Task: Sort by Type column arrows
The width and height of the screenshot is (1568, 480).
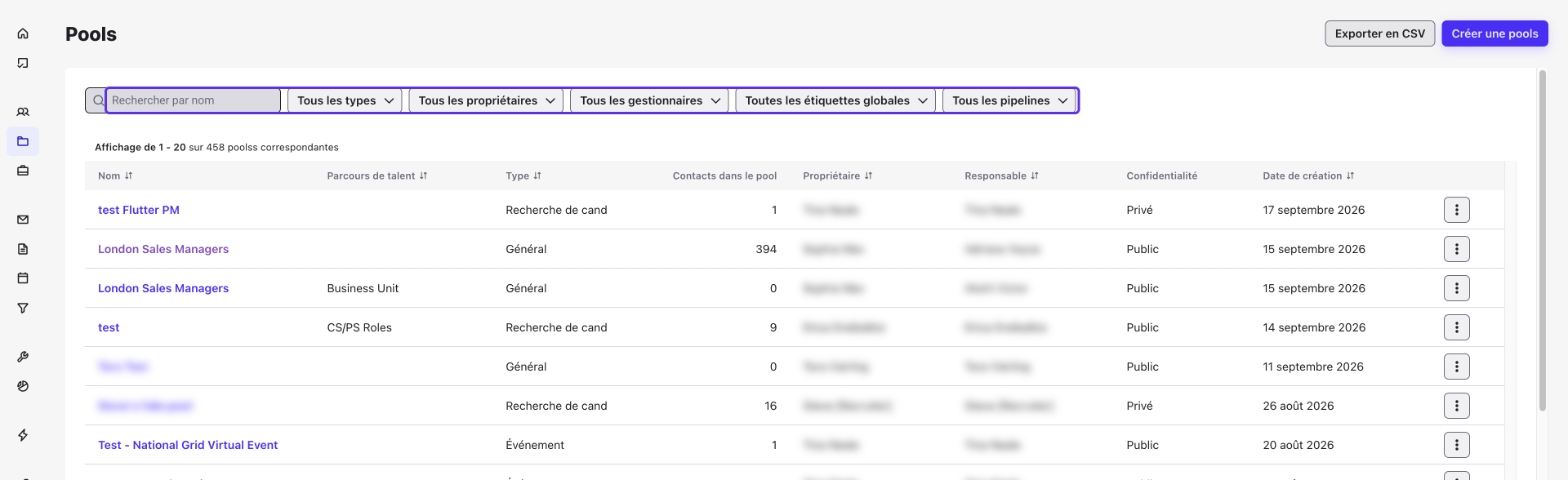Action: point(538,176)
